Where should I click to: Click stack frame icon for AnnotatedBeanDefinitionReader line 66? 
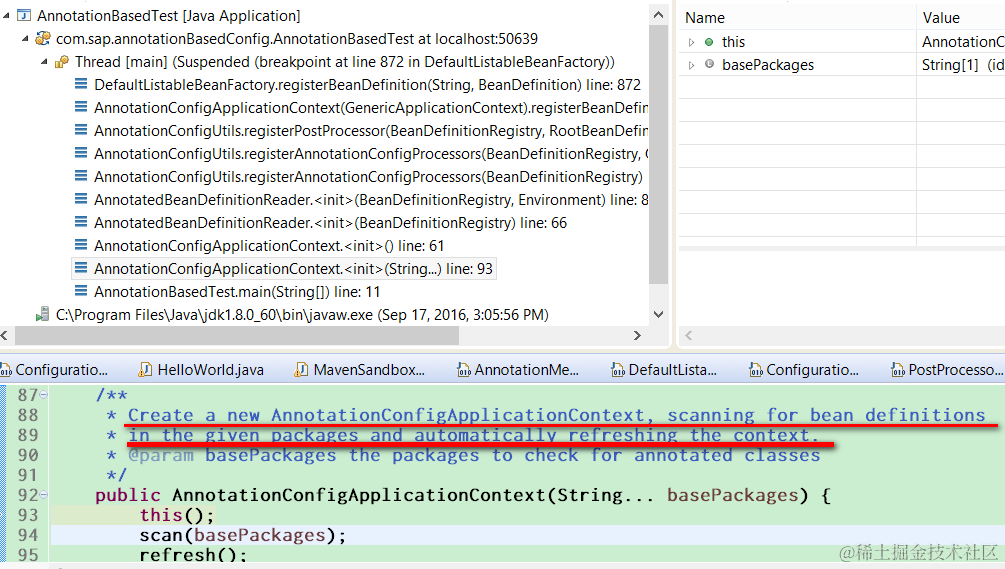click(x=81, y=222)
